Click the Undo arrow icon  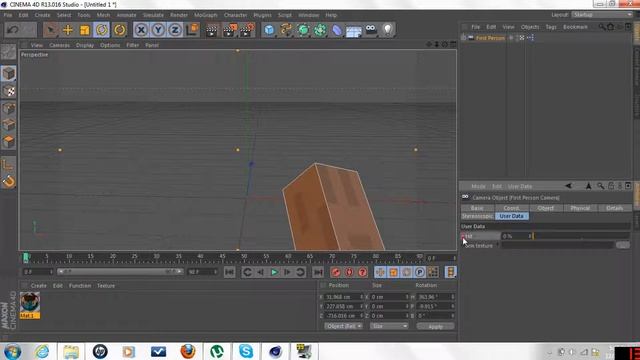click(13, 30)
